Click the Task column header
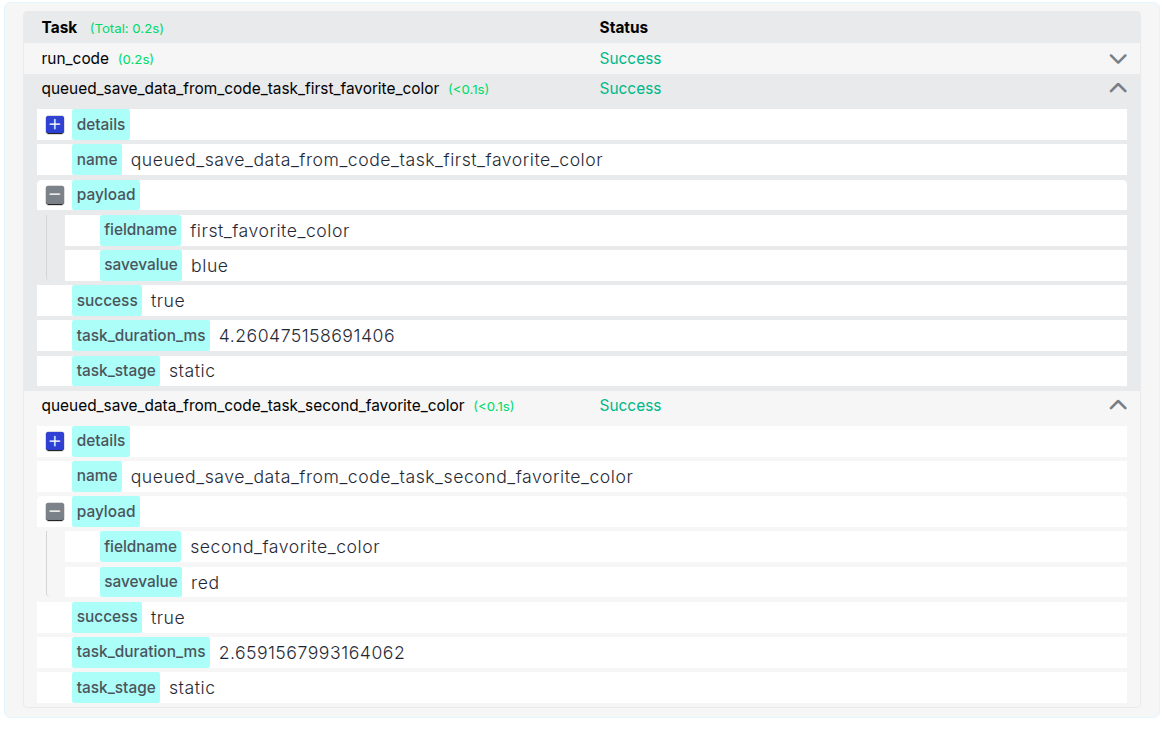This screenshot has height=745, width=1163. (x=59, y=28)
